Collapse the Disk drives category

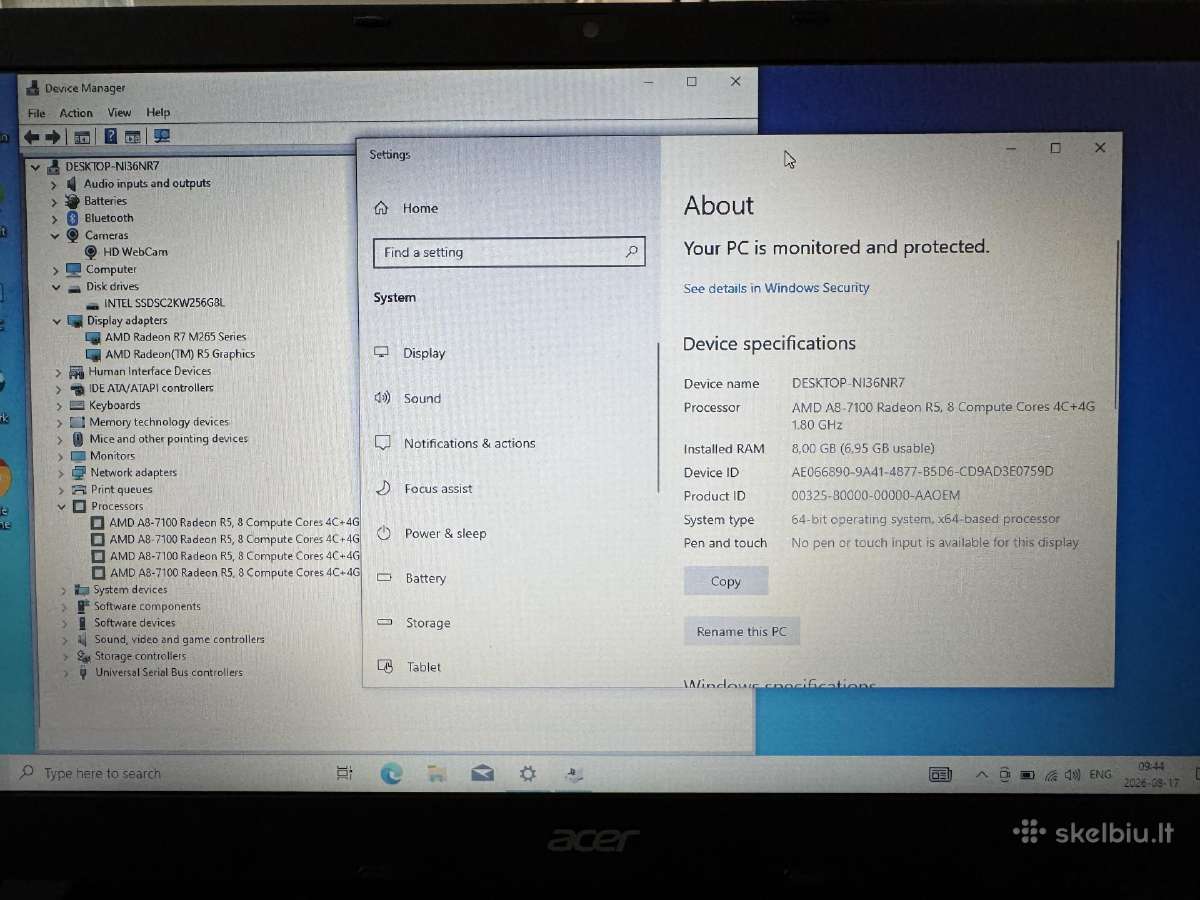(x=56, y=287)
